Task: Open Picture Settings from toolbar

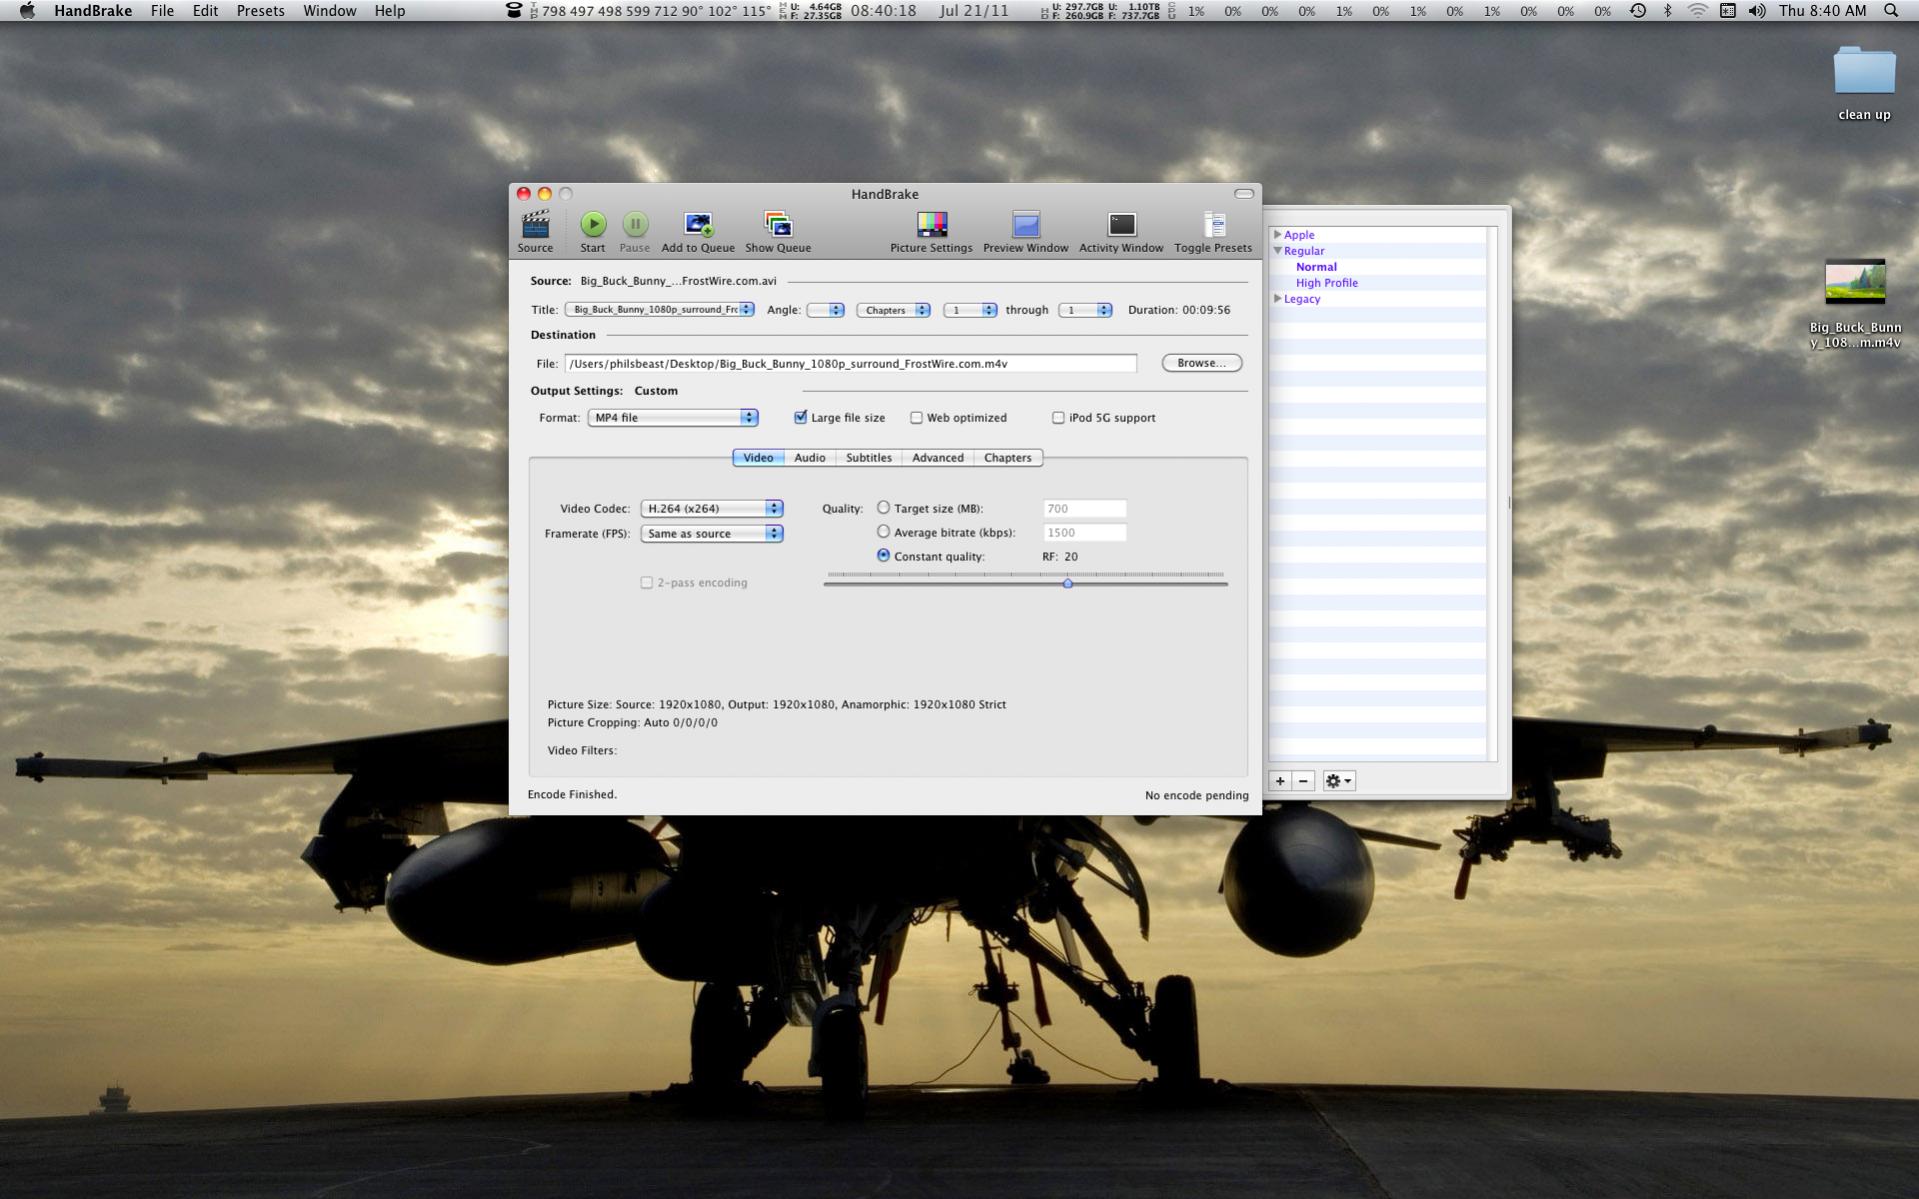Action: (x=931, y=225)
